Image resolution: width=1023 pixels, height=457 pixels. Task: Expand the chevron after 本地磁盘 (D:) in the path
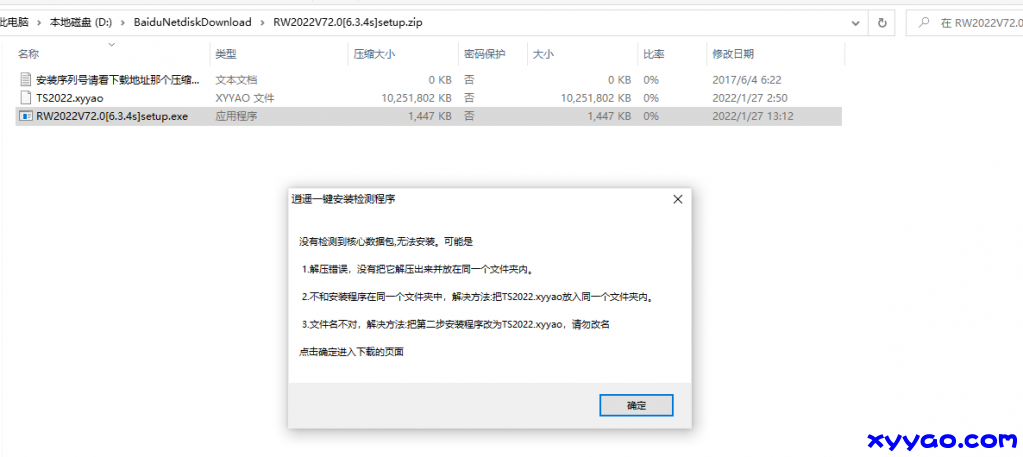pyautogui.click(x=123, y=22)
